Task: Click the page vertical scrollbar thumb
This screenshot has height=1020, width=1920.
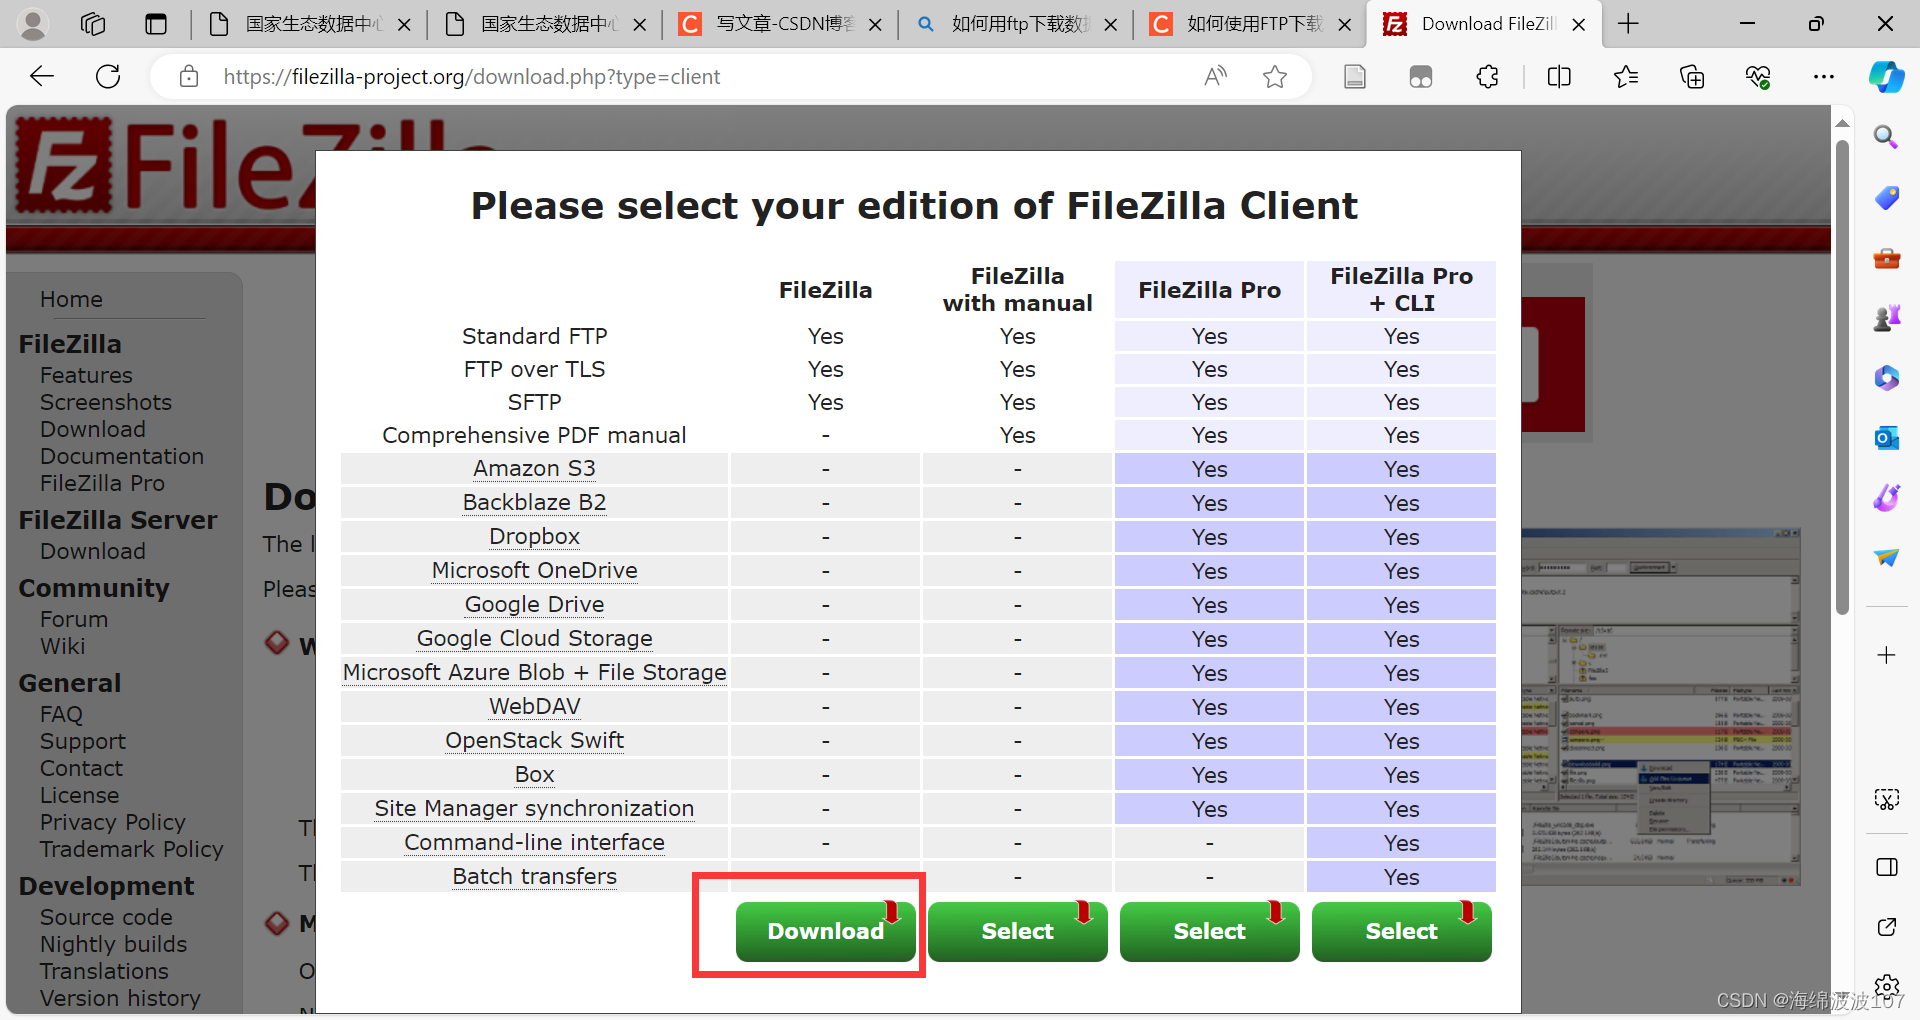Action: pyautogui.click(x=1842, y=376)
